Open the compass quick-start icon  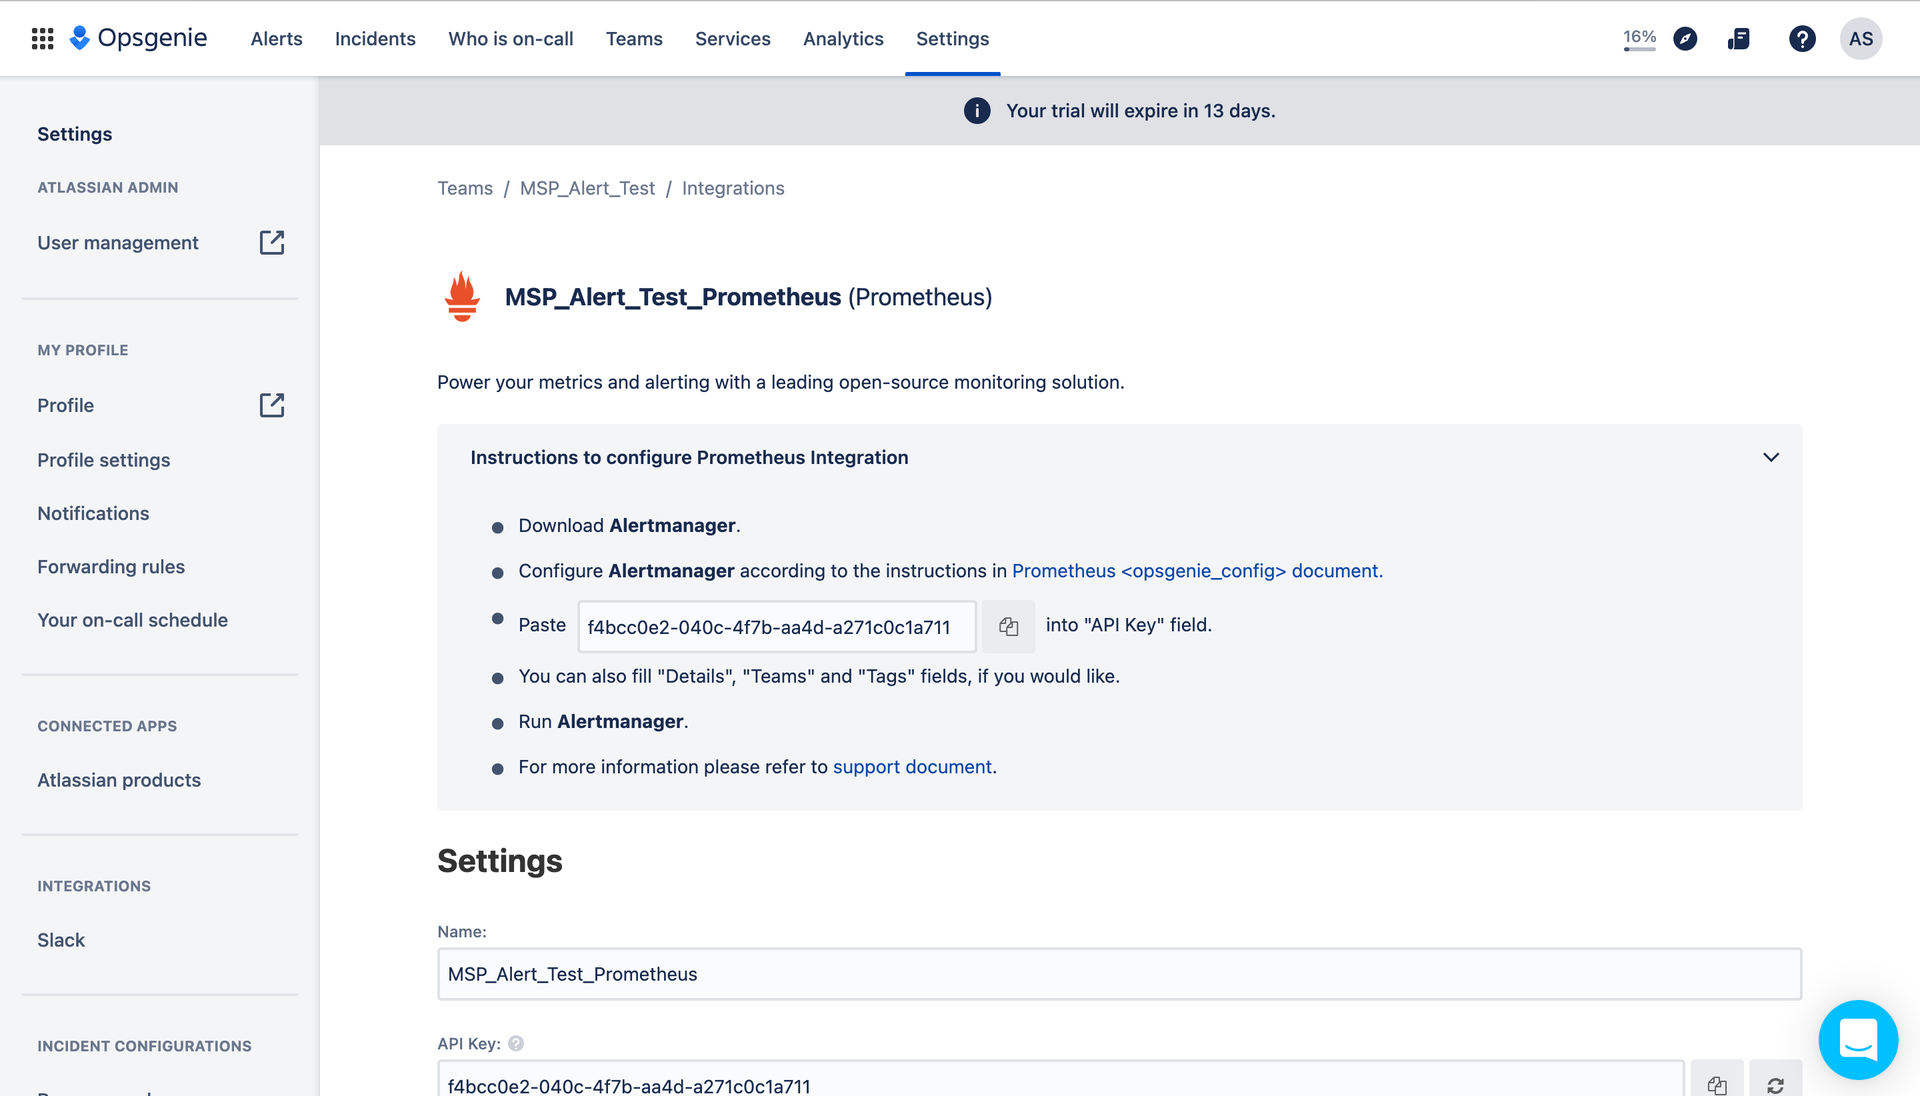coord(1685,39)
